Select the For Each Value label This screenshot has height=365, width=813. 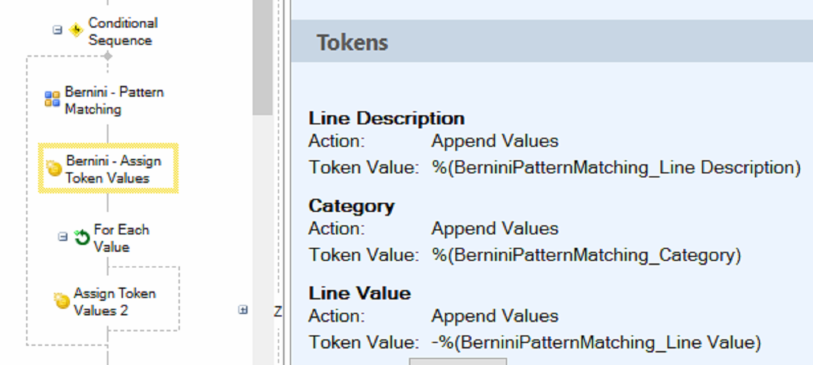click(121, 238)
